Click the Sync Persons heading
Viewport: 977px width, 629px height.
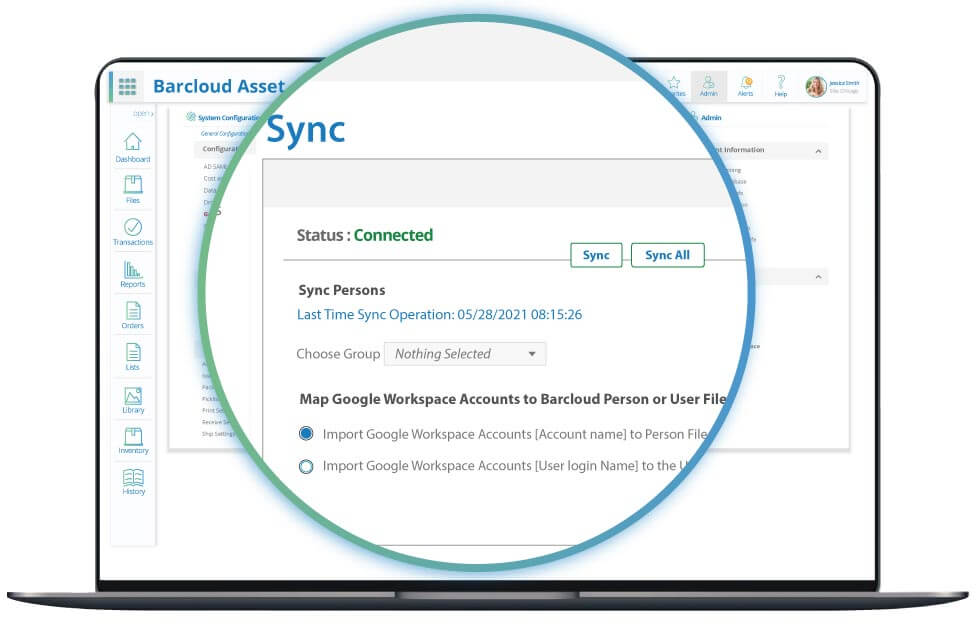pos(341,290)
